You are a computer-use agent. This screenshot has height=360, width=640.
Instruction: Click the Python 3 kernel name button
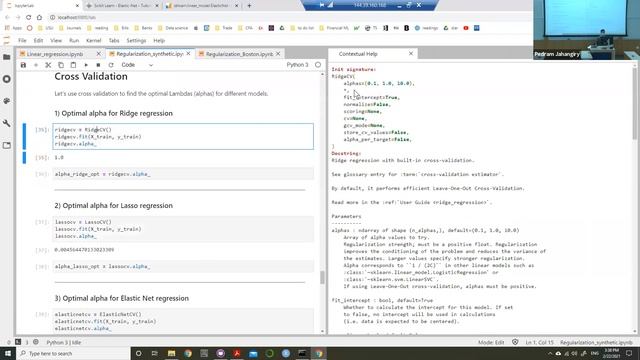297,65
